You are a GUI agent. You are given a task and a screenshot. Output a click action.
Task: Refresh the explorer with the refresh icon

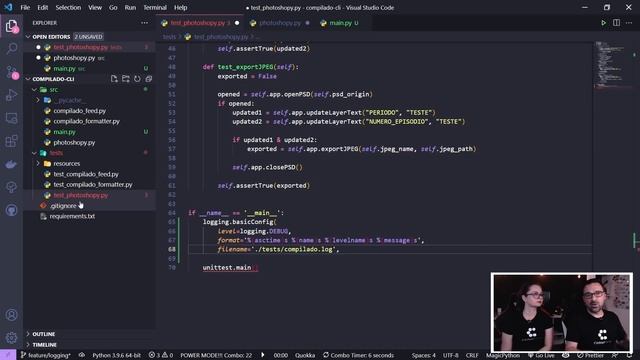click(x=137, y=79)
